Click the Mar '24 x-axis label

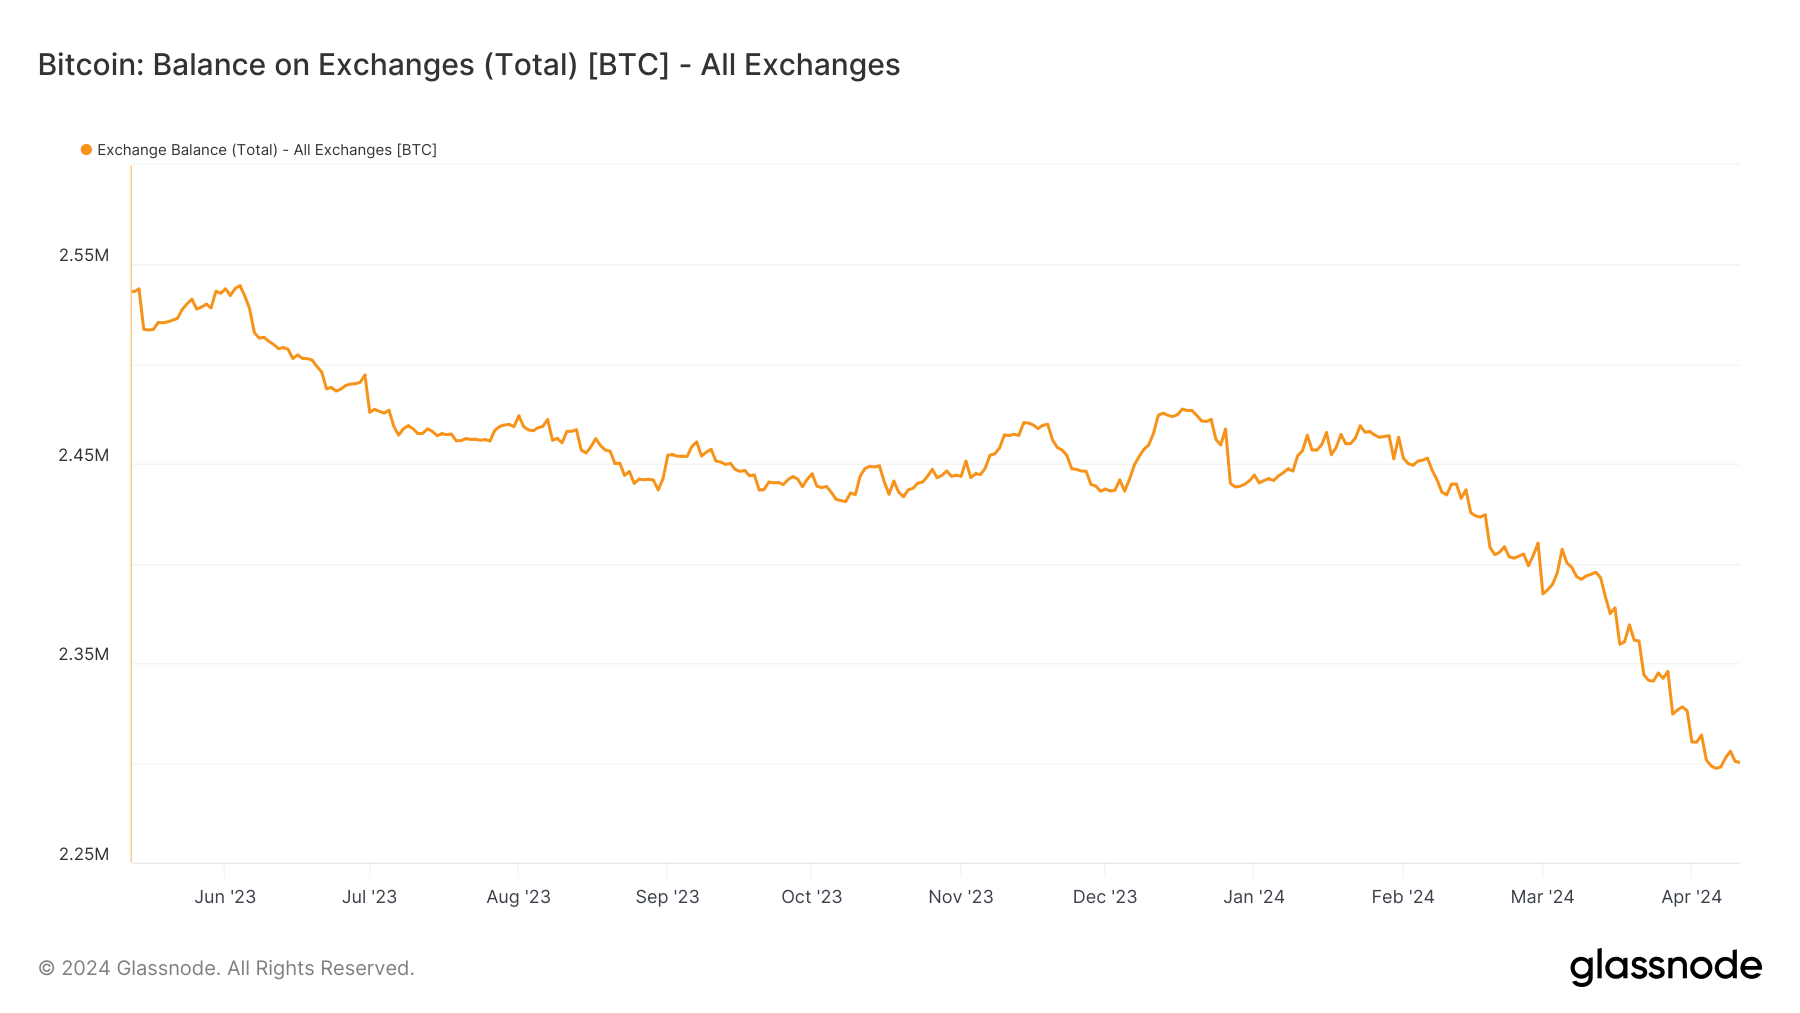click(x=1542, y=897)
